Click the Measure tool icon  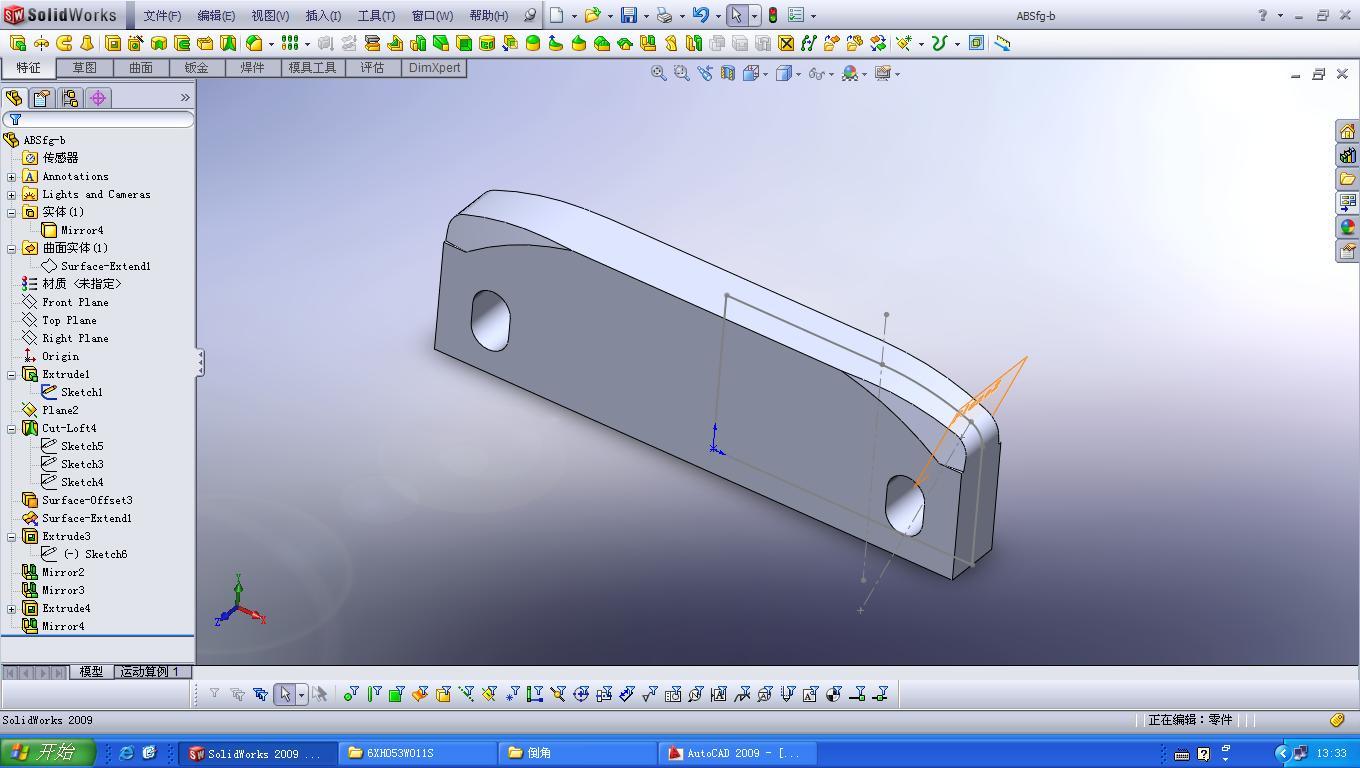tap(1002, 43)
